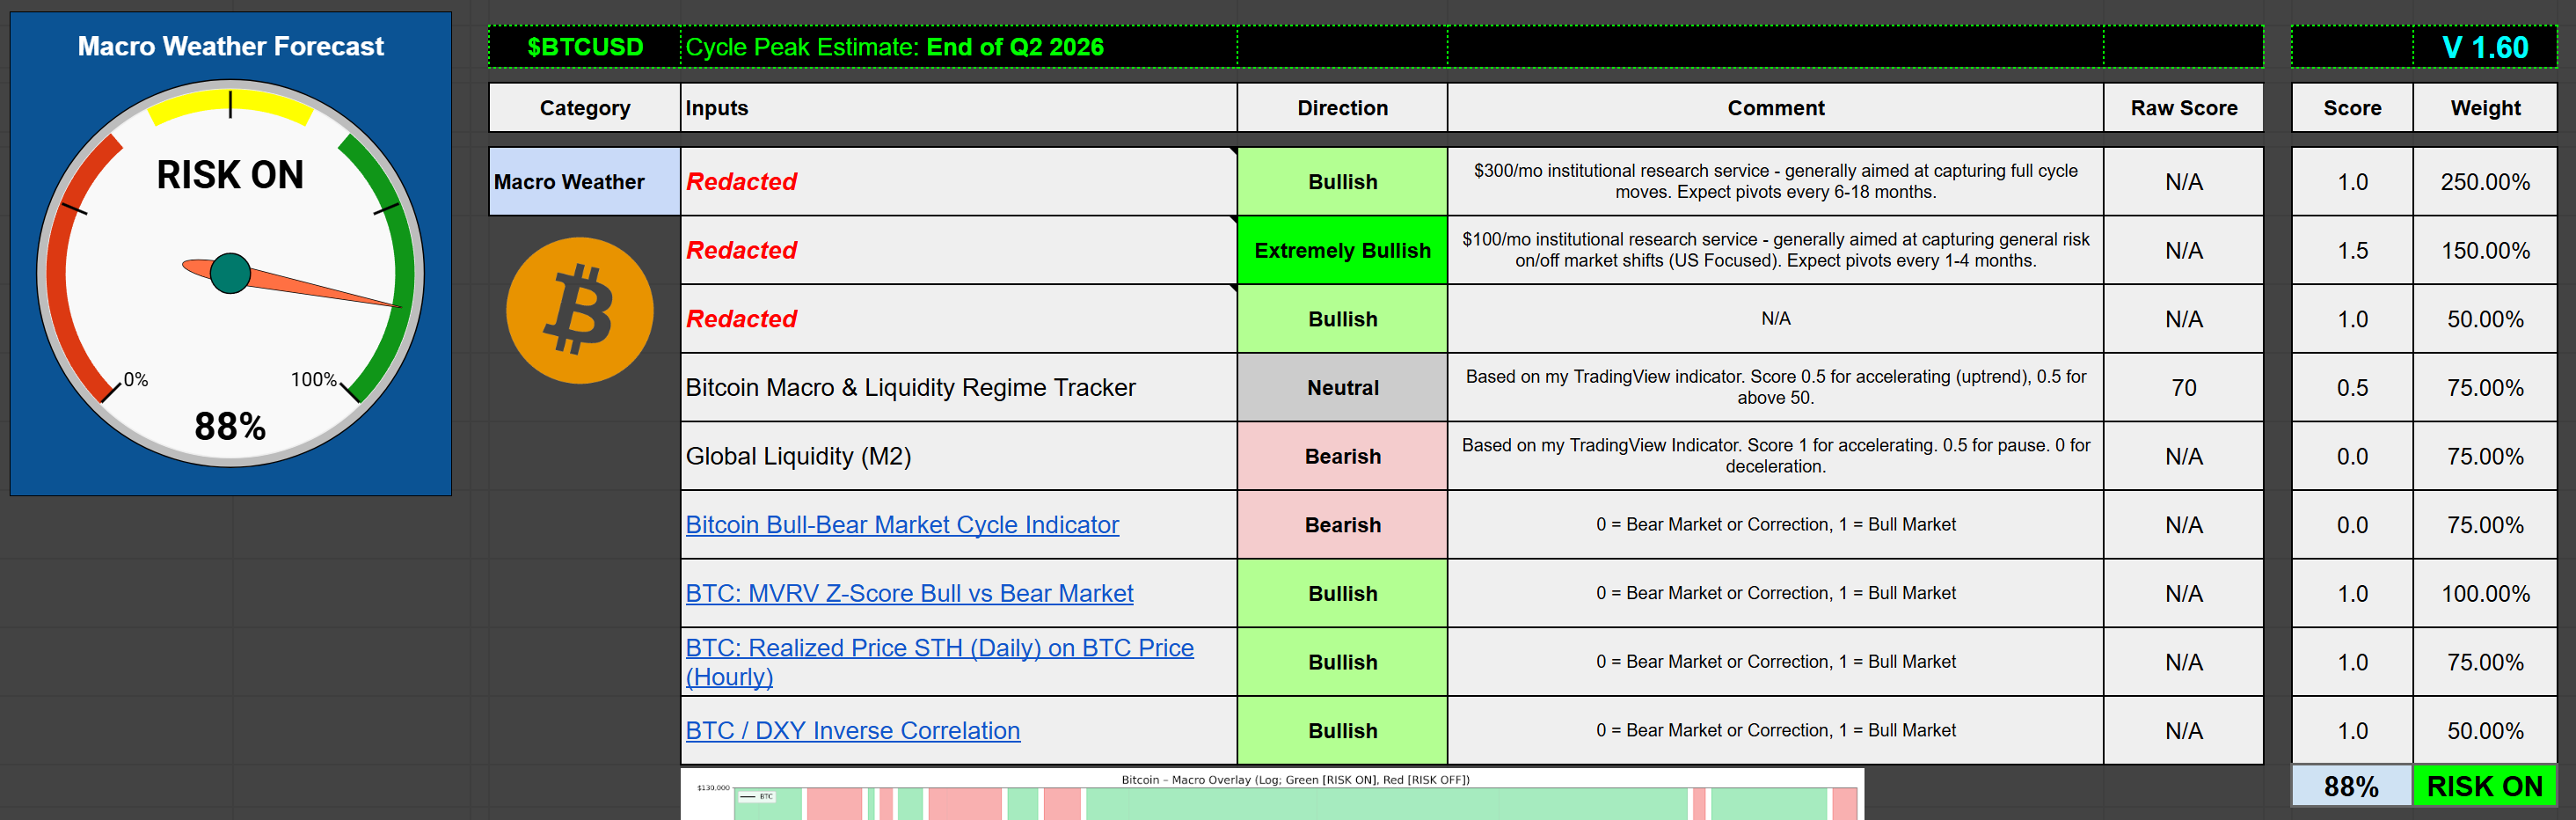Open the BTC / DXY Inverse Correlation link

[852, 731]
